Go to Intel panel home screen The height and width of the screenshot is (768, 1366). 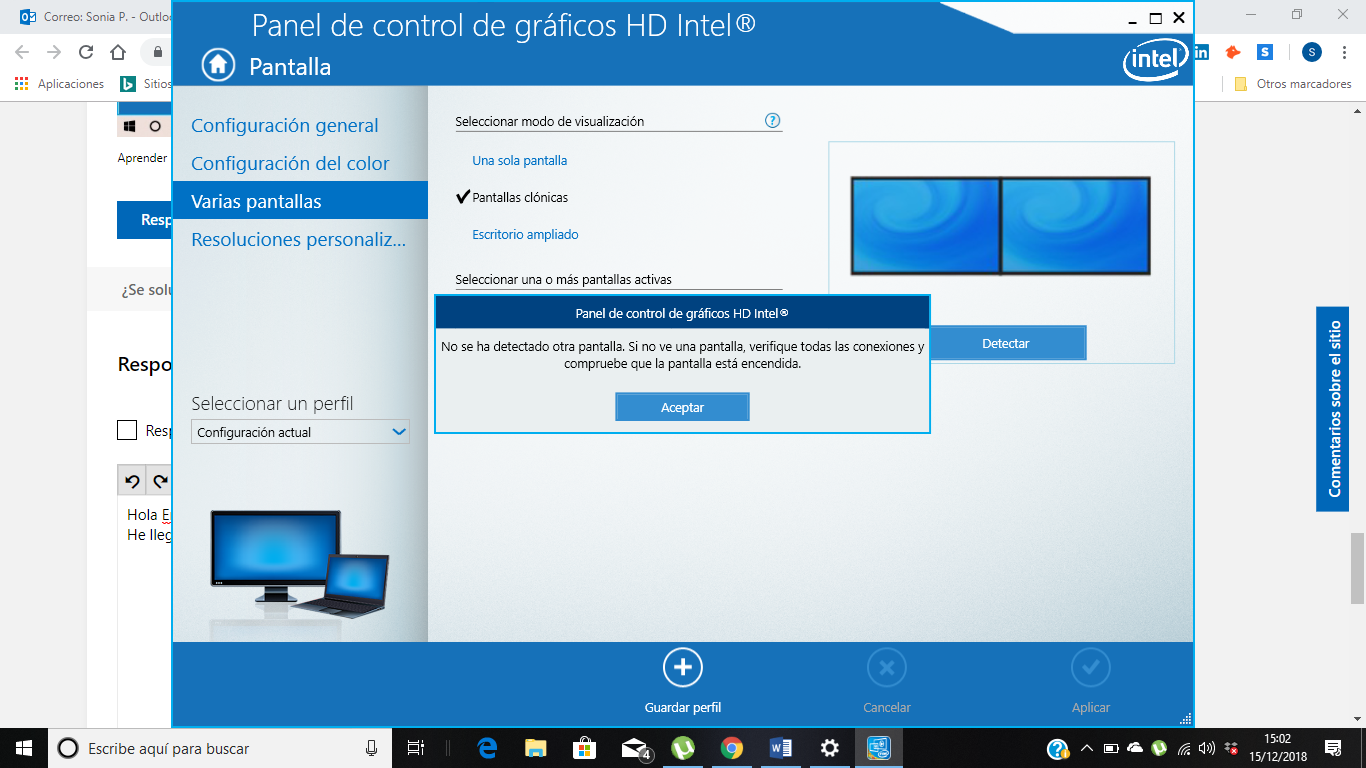tap(218, 64)
